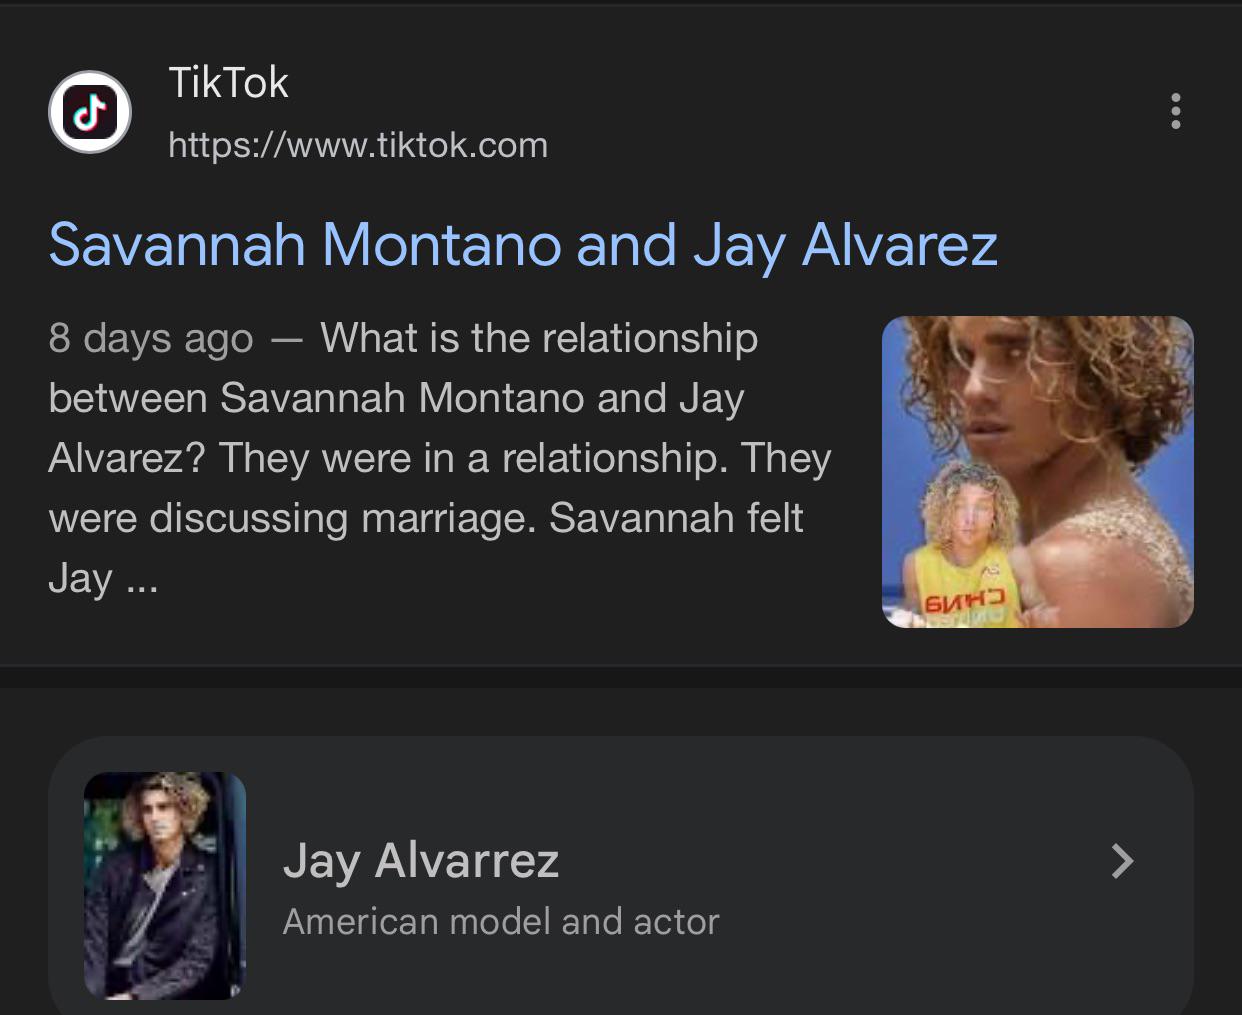Image resolution: width=1242 pixels, height=1015 pixels.
Task: Click the "American model and actor" subtitle
Action: coord(501,921)
